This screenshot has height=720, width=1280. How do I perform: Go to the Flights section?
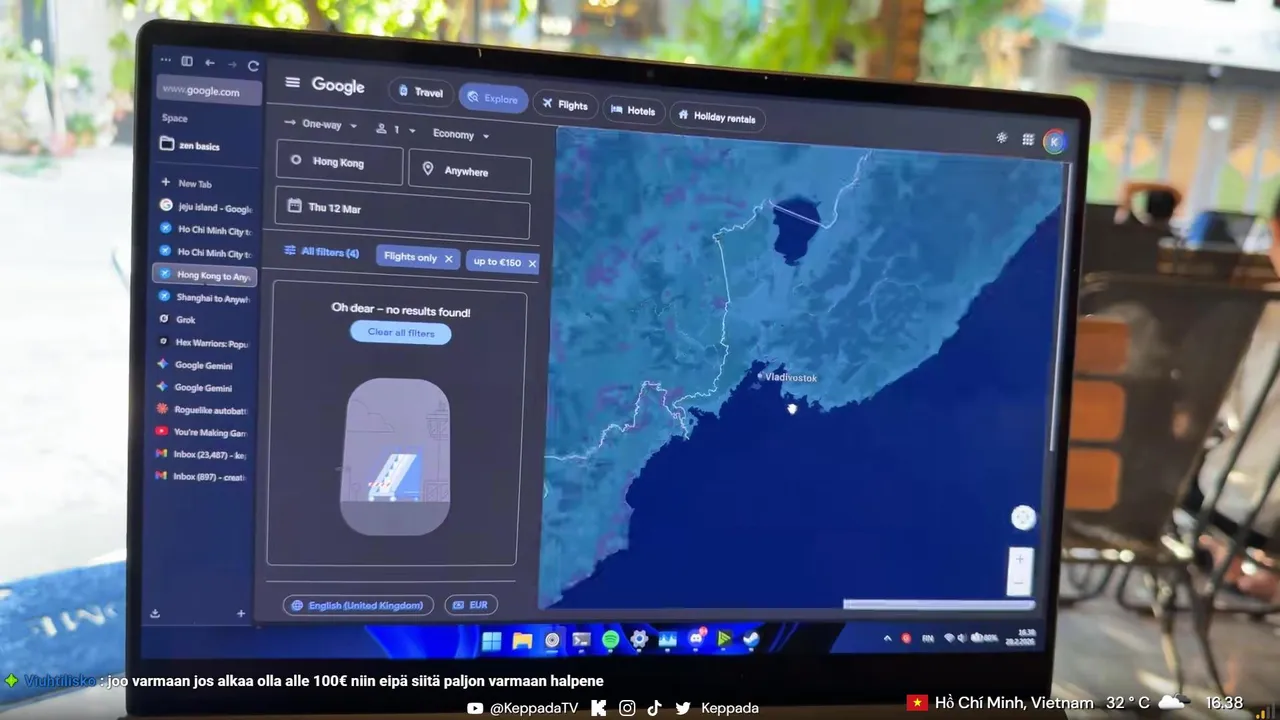[565, 105]
